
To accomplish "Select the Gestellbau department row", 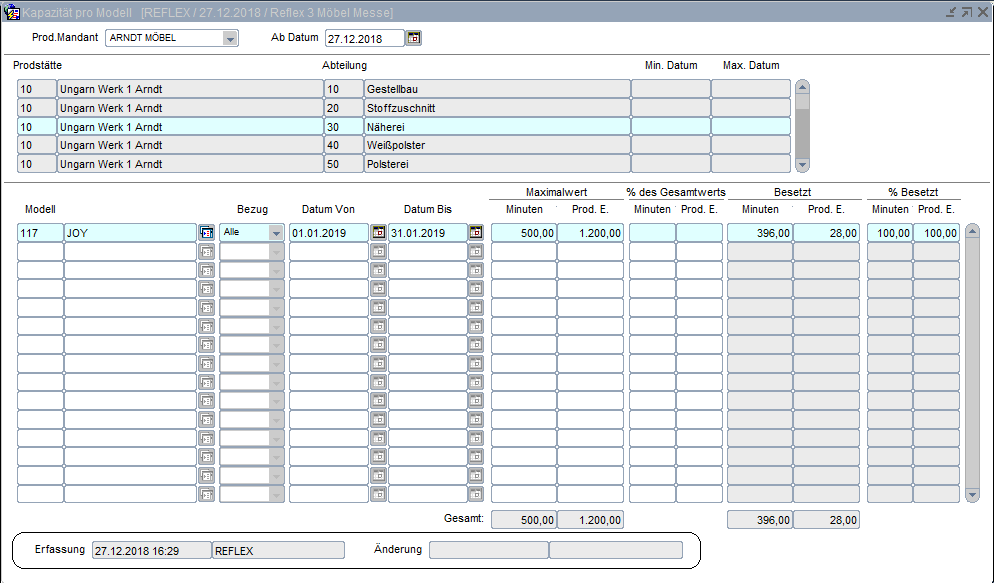I will tap(496, 89).
